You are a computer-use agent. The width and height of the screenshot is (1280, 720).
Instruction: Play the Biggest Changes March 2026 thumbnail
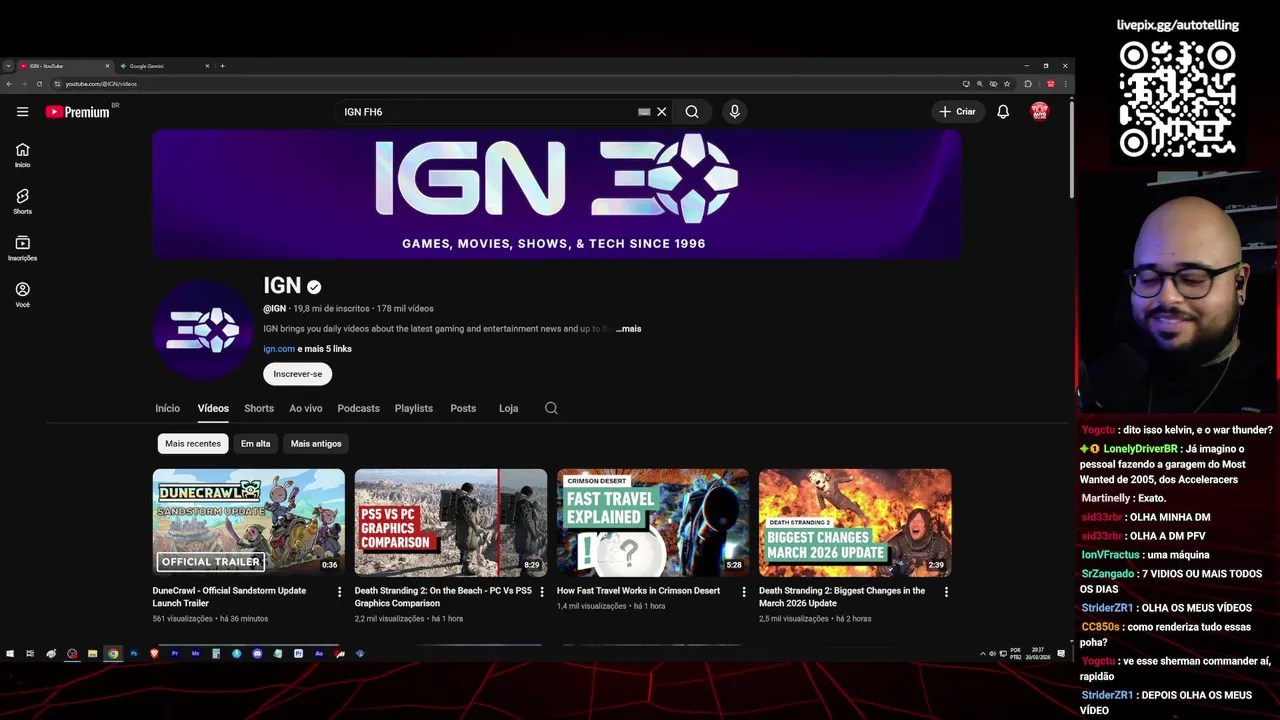(x=855, y=523)
